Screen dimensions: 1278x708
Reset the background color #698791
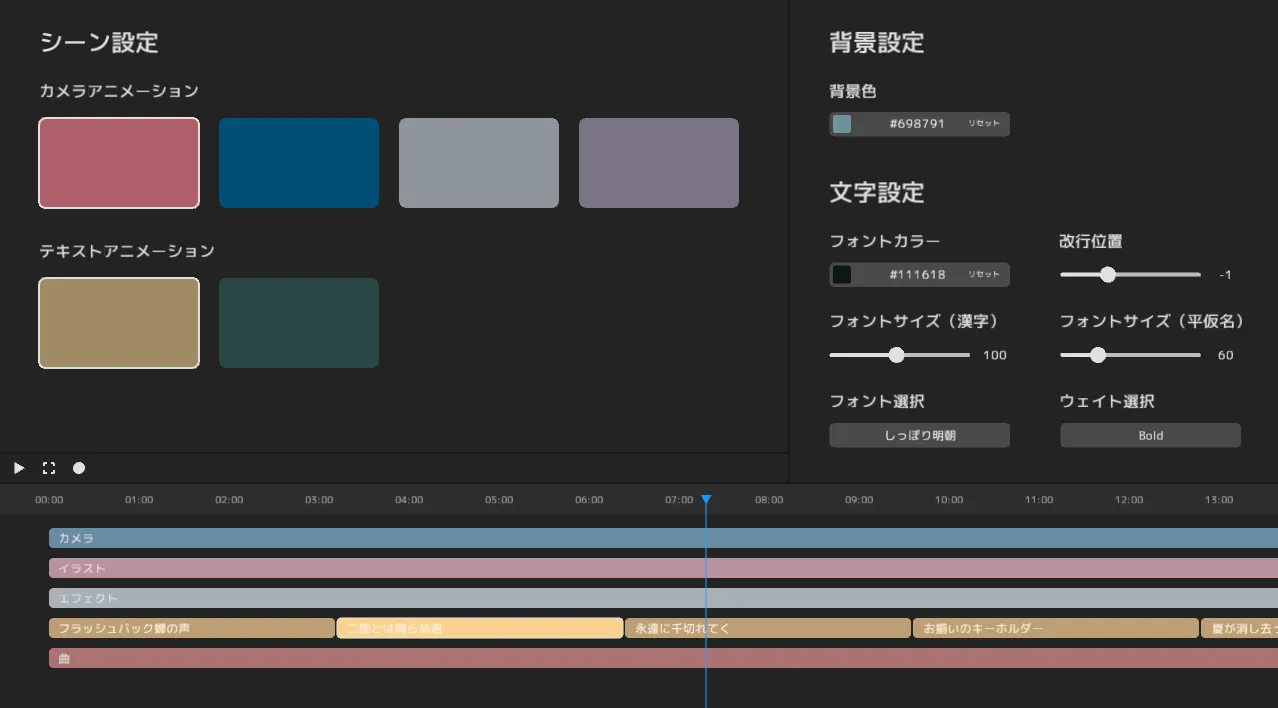[983, 124]
